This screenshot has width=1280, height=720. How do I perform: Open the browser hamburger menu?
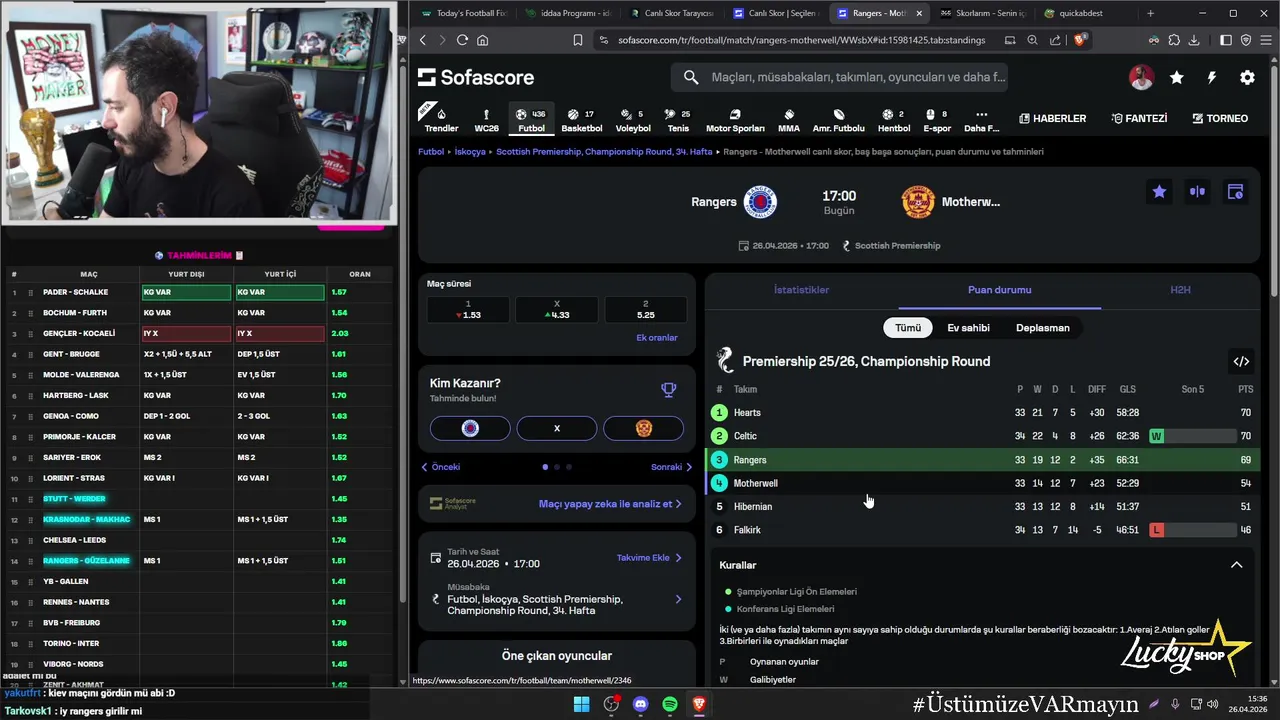click(1266, 40)
